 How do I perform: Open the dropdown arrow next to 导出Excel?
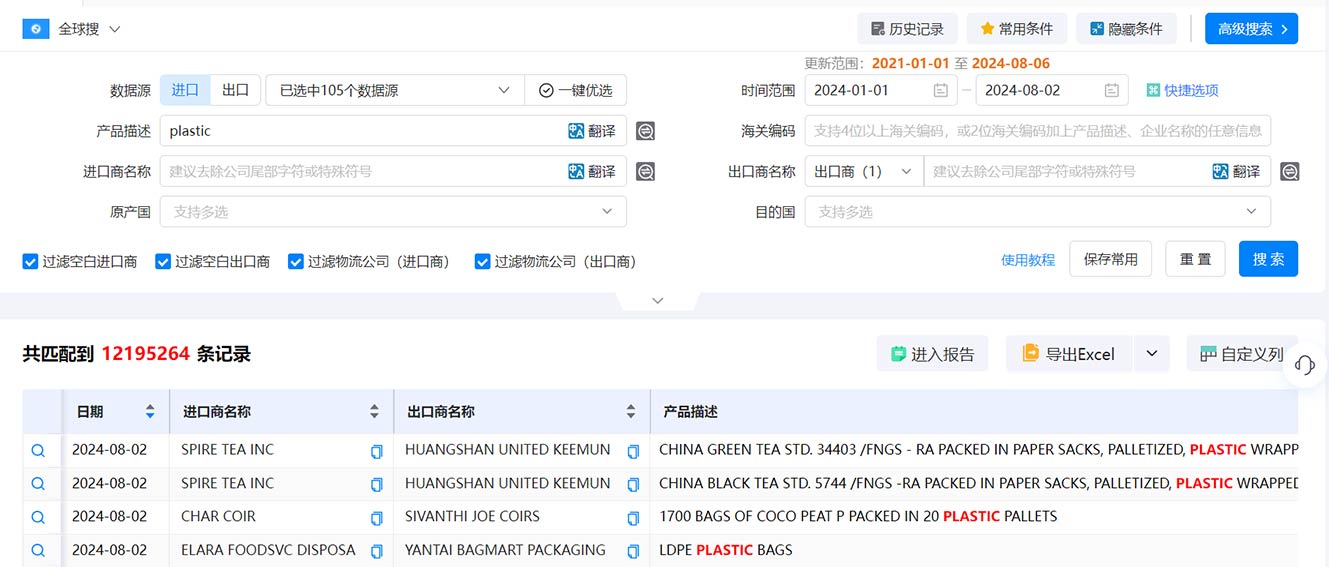1151,354
